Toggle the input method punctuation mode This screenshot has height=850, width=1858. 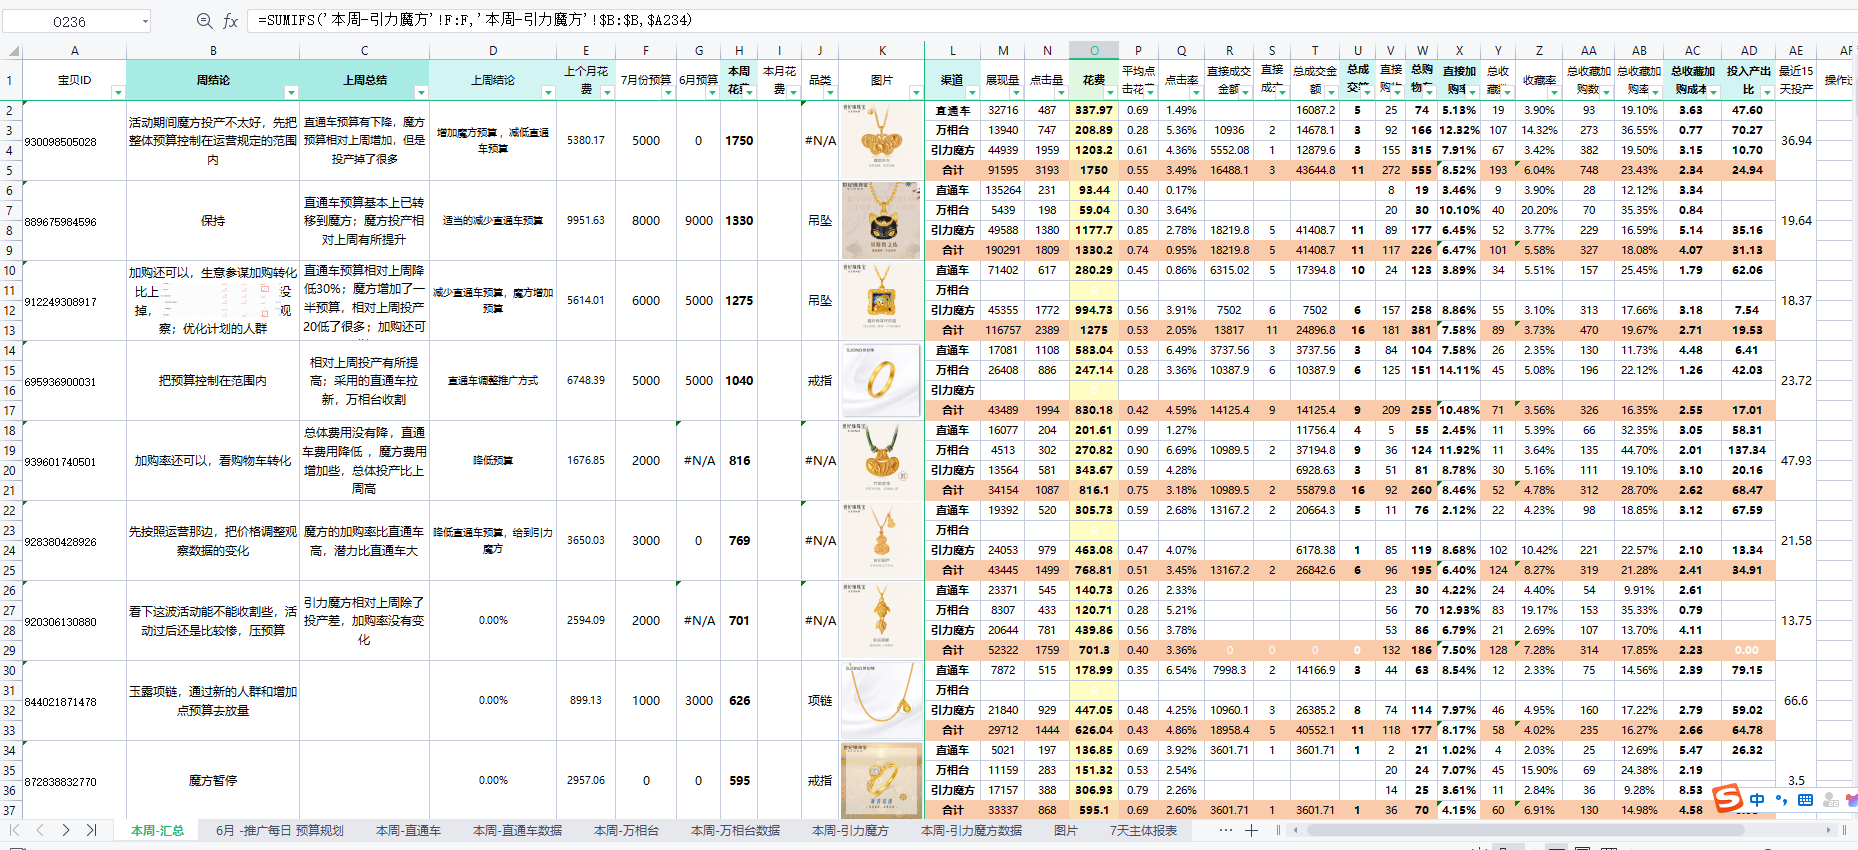pyautogui.click(x=1781, y=800)
